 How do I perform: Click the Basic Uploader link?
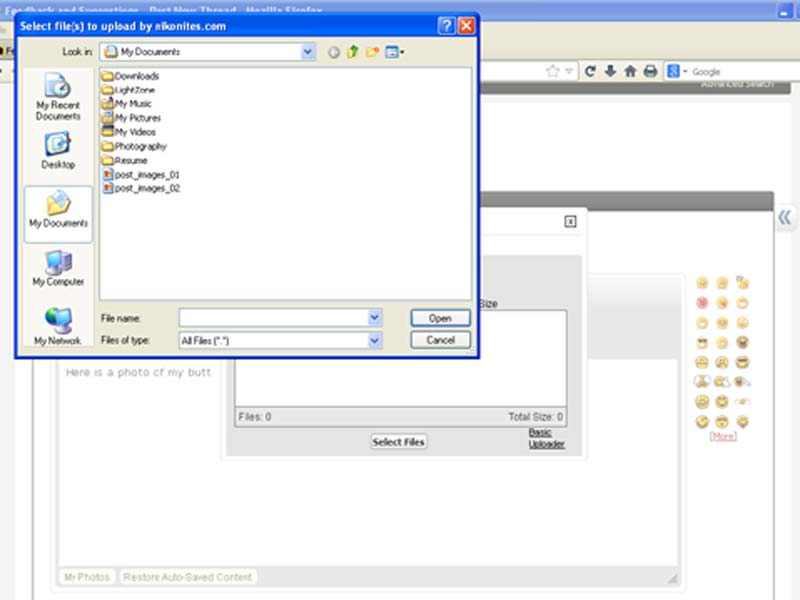pos(546,438)
